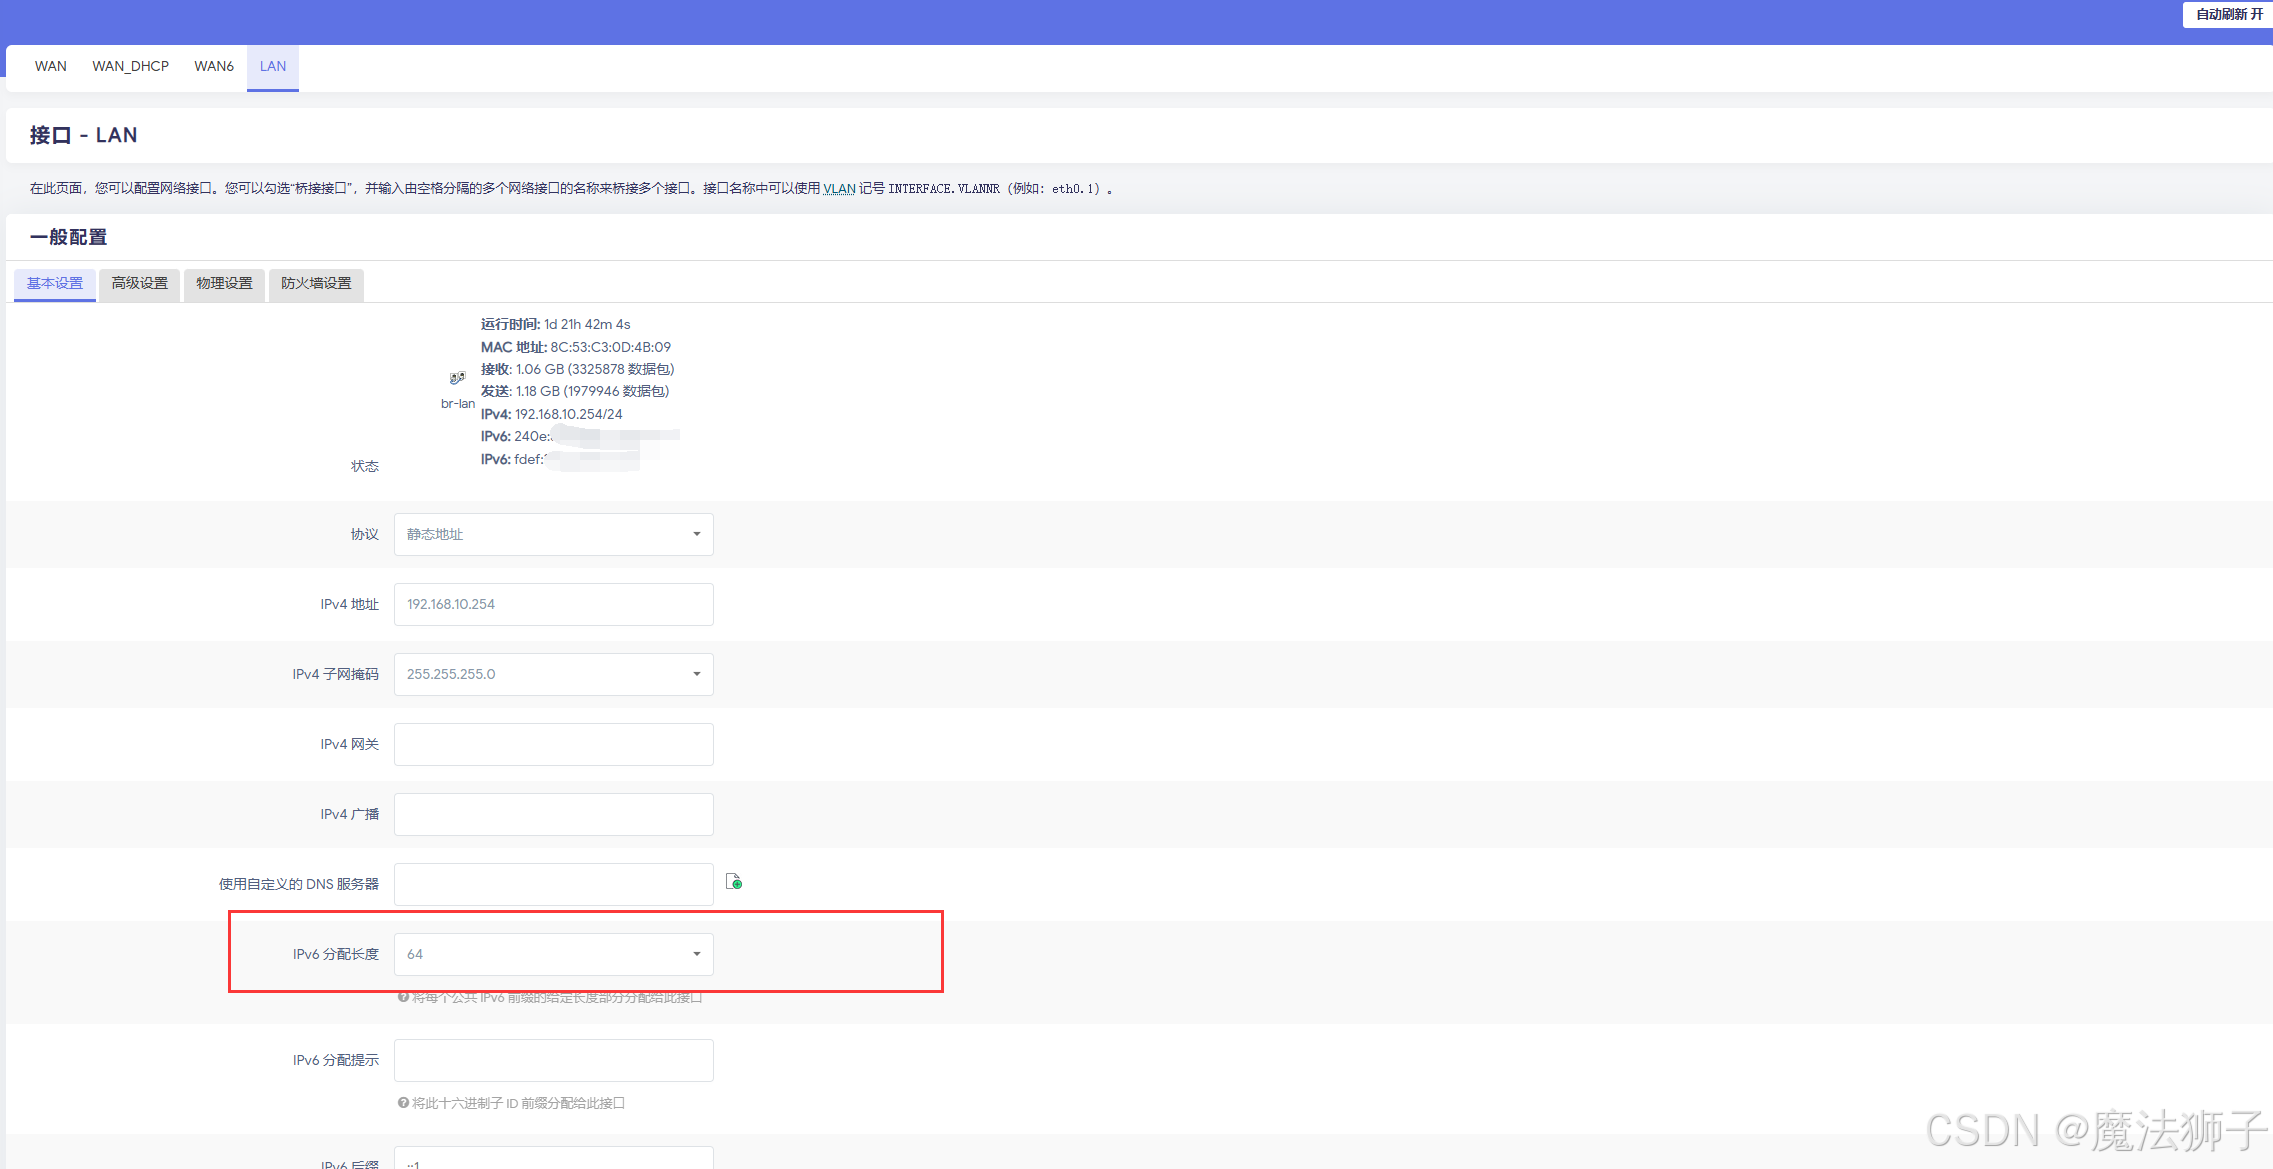Image resolution: width=2273 pixels, height=1169 pixels.
Task: Open the physical settings tab
Action: 224,283
